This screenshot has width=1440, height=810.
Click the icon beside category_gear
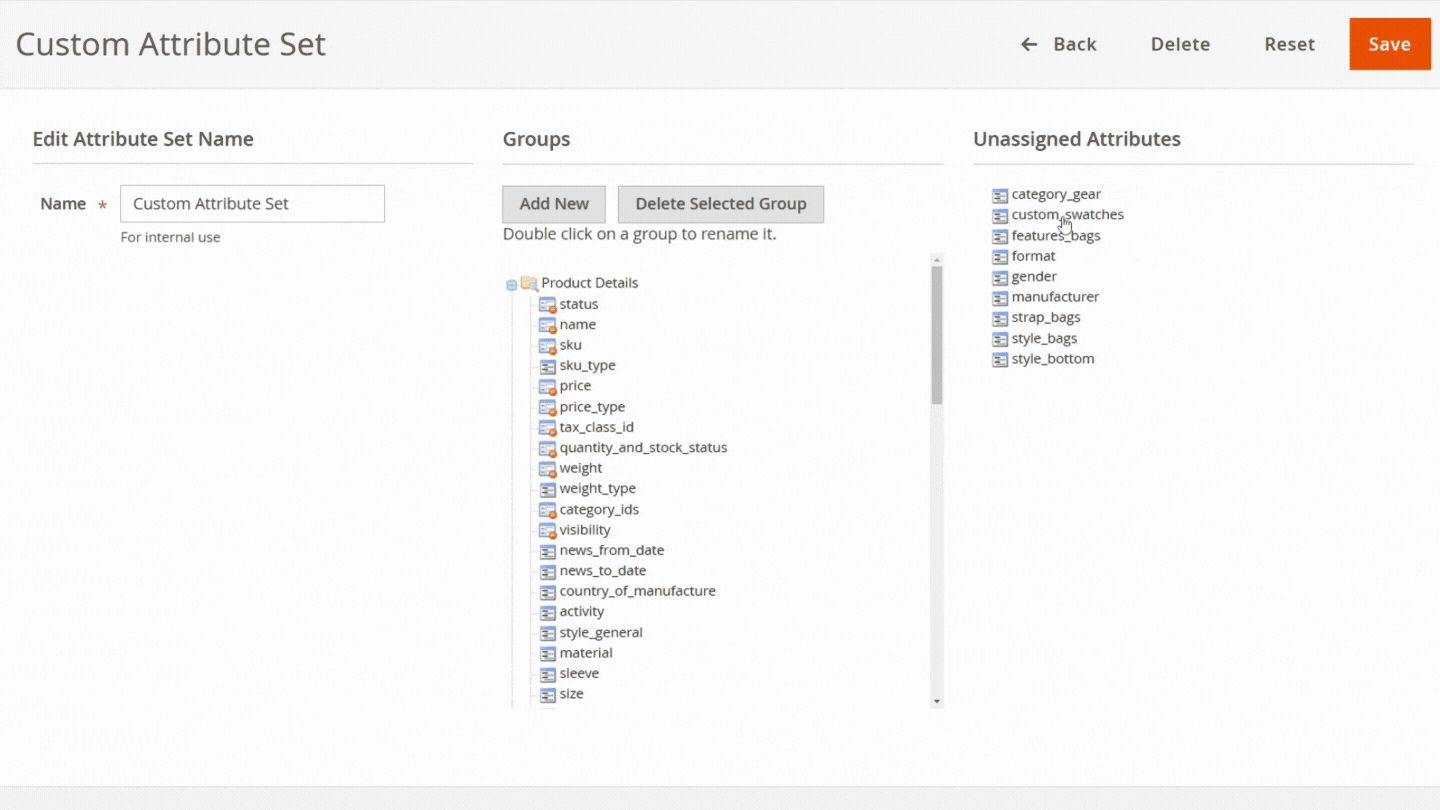click(x=1000, y=194)
